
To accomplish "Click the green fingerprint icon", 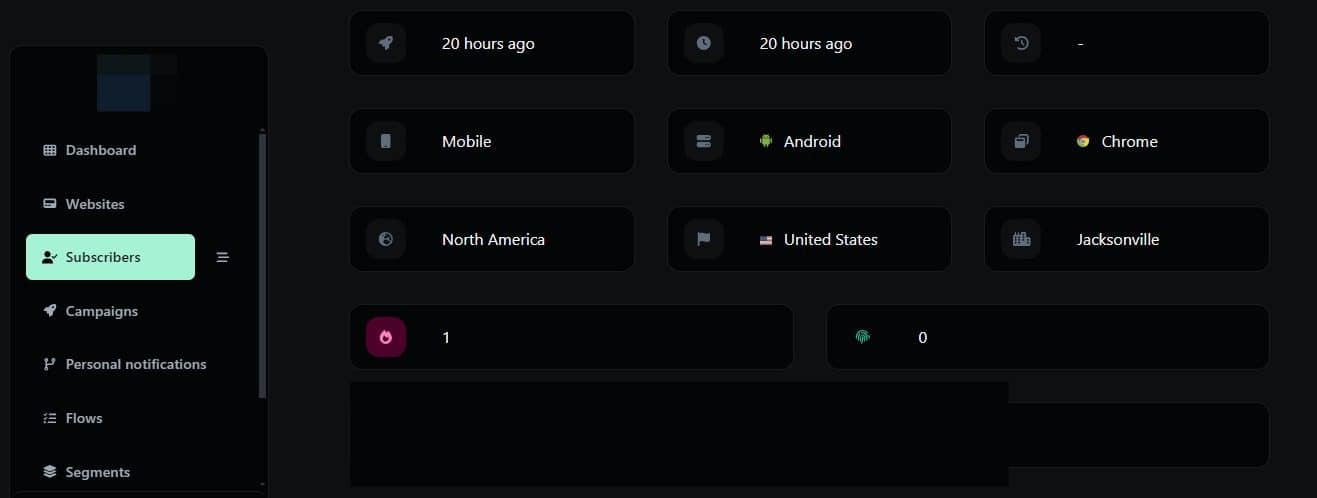I will coord(863,337).
